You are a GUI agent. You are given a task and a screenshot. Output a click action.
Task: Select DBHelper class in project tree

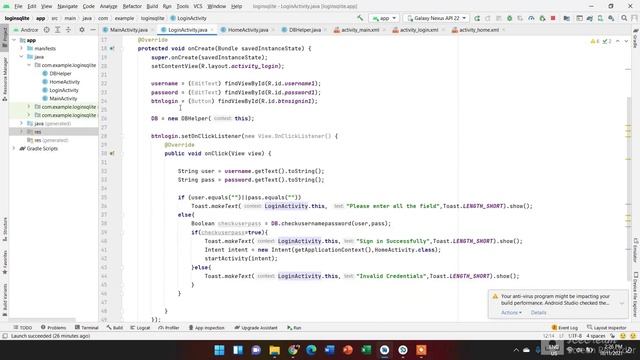coord(60,73)
